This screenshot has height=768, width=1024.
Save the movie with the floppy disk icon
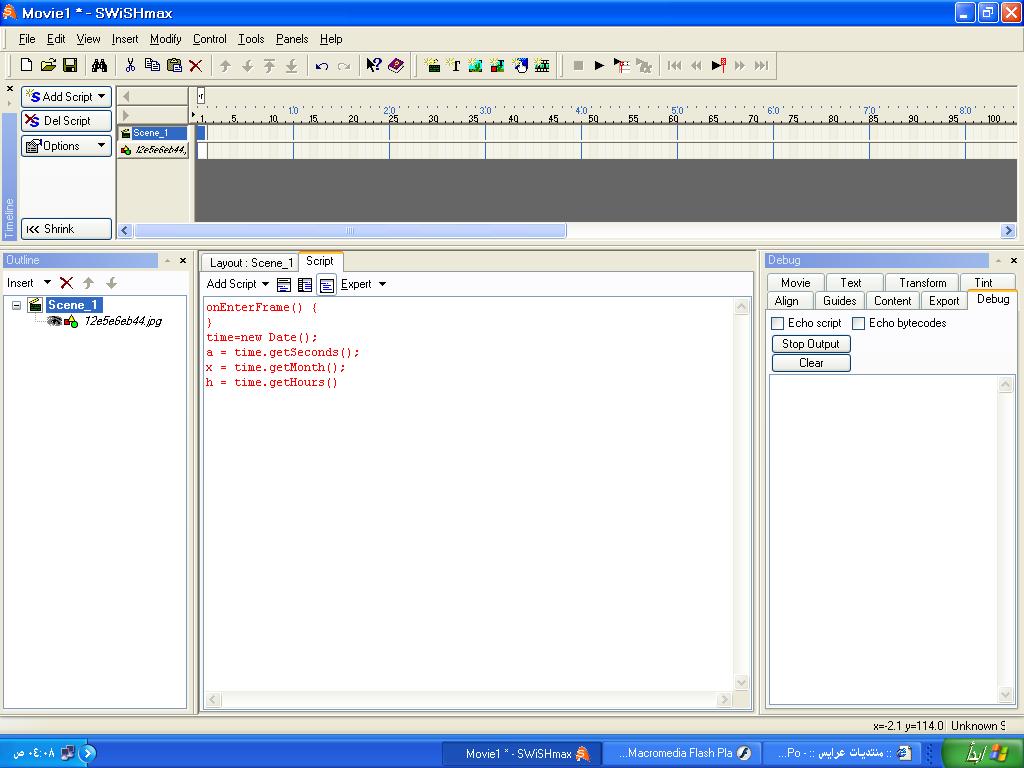pyautogui.click(x=70, y=66)
